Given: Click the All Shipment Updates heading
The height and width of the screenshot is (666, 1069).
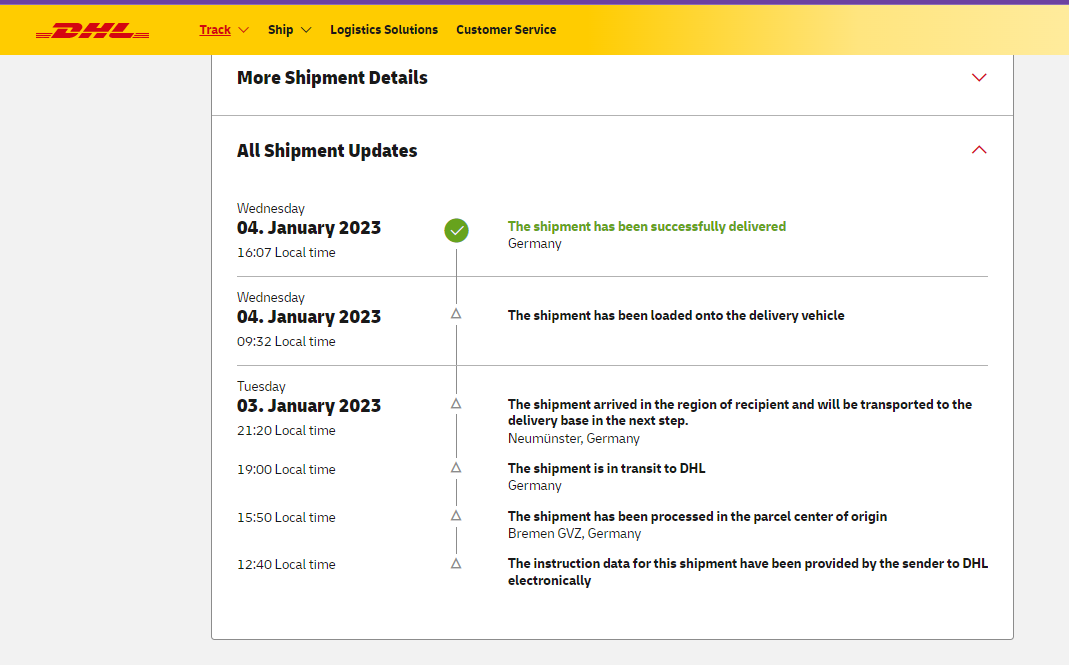Looking at the screenshot, I should point(327,151).
